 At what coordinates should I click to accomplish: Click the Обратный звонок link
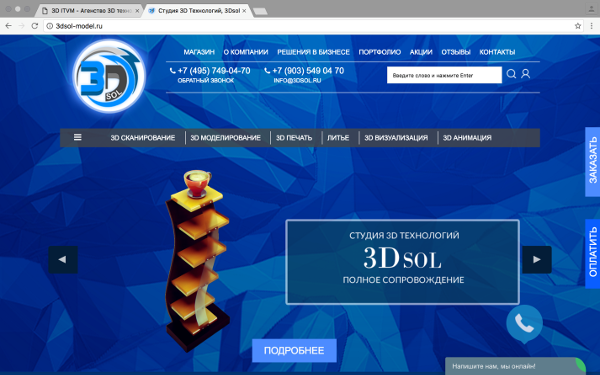pyautogui.click(x=206, y=80)
